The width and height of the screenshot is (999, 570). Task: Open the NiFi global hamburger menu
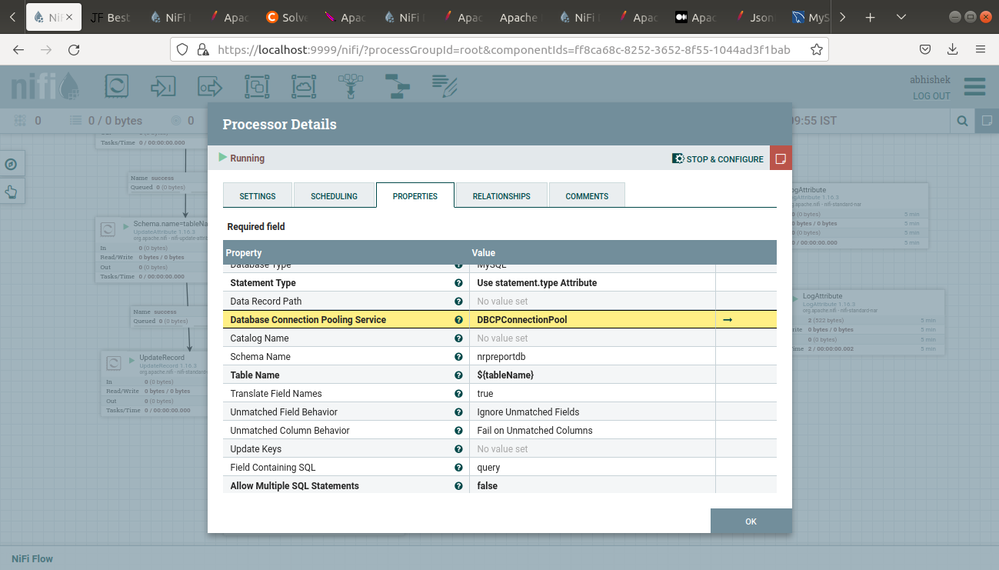pyautogui.click(x=974, y=87)
